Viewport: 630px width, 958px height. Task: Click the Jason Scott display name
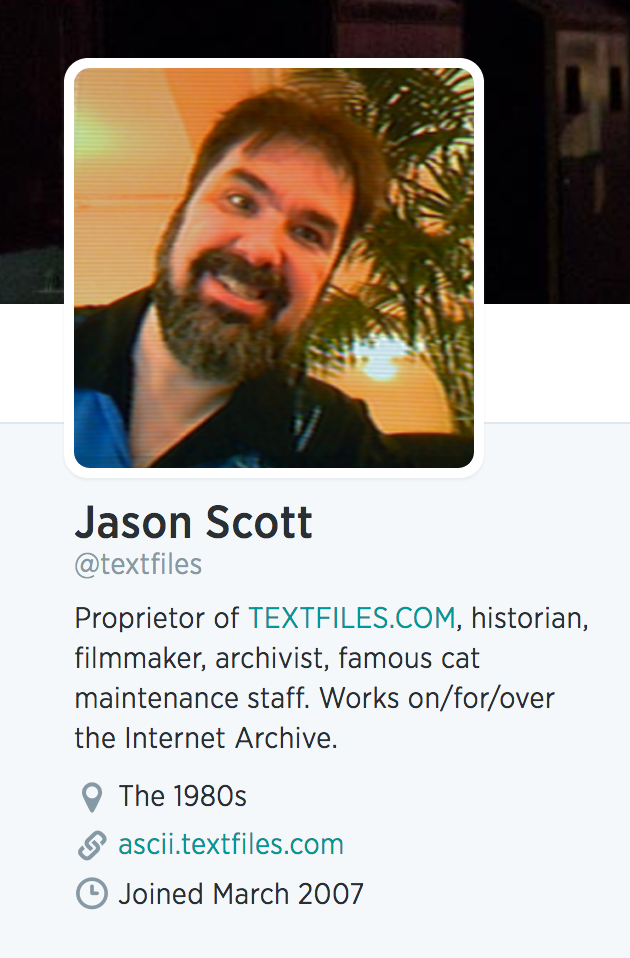pyautogui.click(x=194, y=523)
